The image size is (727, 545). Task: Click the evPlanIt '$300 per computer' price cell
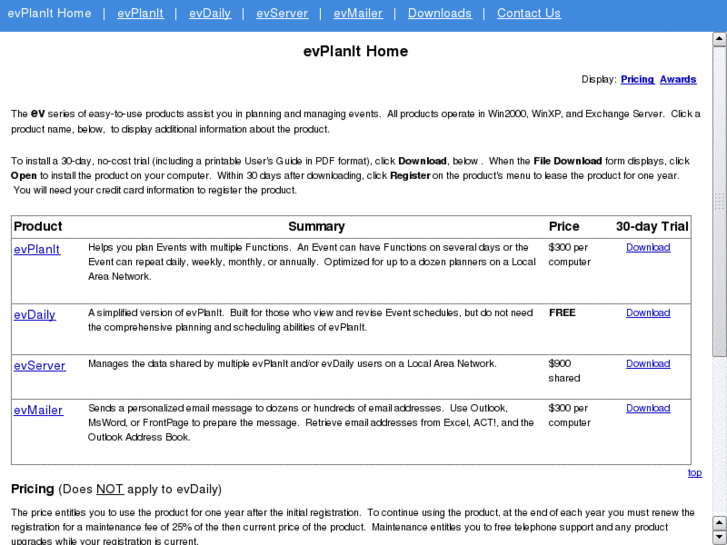pyautogui.click(x=569, y=255)
